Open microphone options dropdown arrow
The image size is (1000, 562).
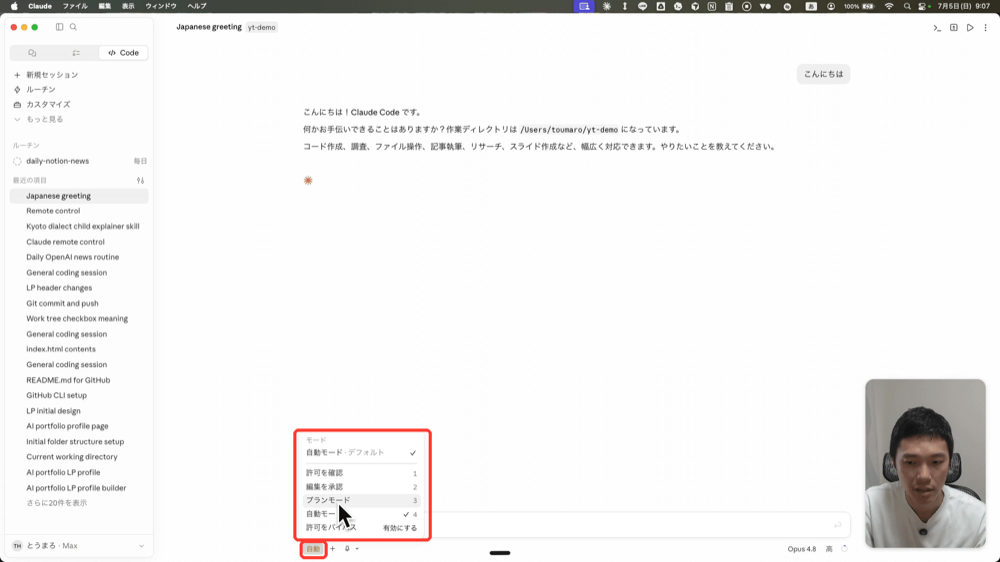pos(357,549)
